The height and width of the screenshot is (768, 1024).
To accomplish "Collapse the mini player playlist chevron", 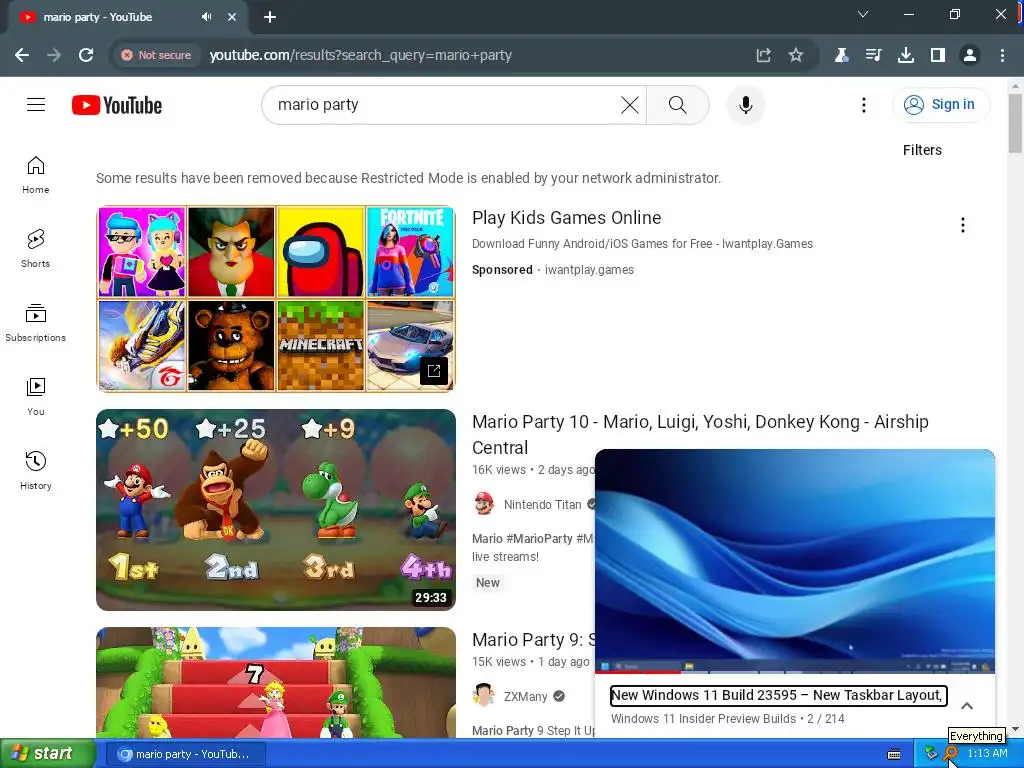I will (x=967, y=705).
